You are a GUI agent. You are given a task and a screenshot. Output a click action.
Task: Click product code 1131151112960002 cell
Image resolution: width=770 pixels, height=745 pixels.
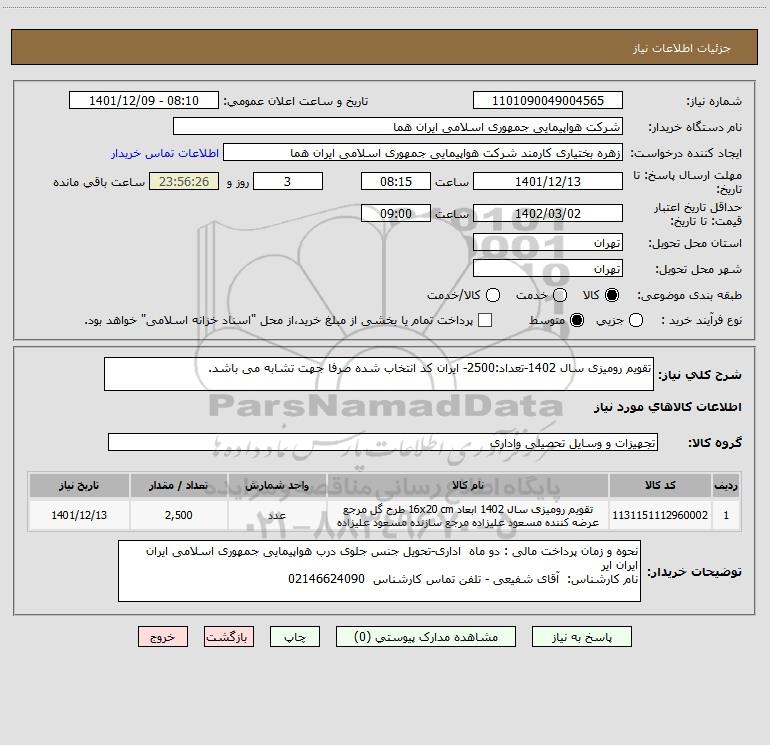[660, 515]
